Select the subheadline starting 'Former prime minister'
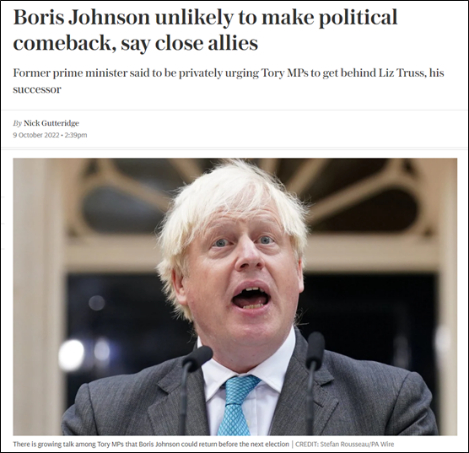Image resolution: width=469 pixels, height=453 pixels. tap(228, 81)
